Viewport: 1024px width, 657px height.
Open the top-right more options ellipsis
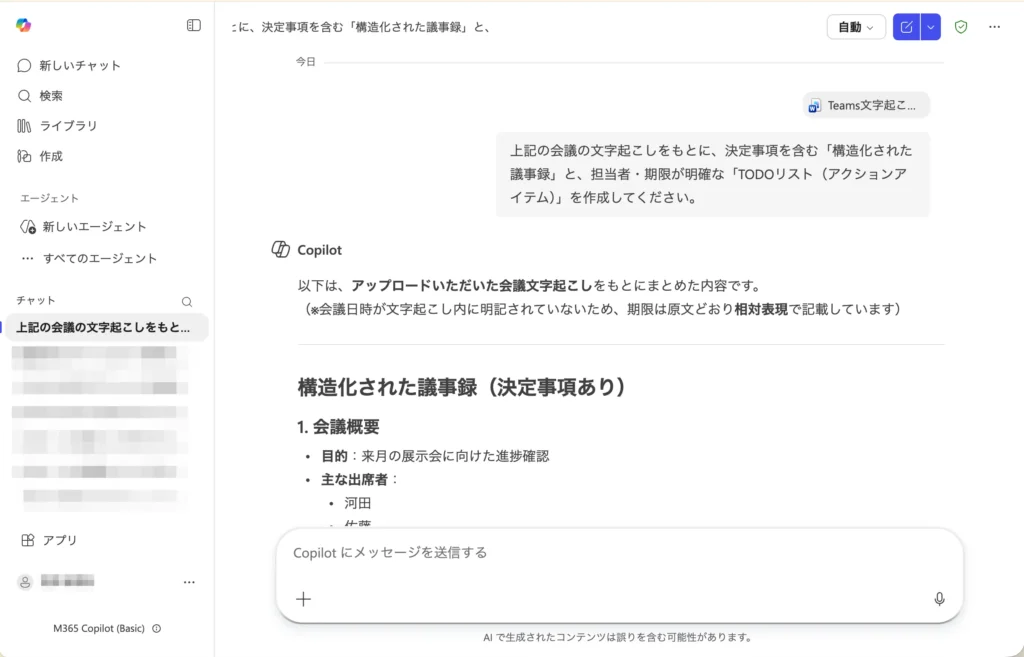tap(995, 27)
